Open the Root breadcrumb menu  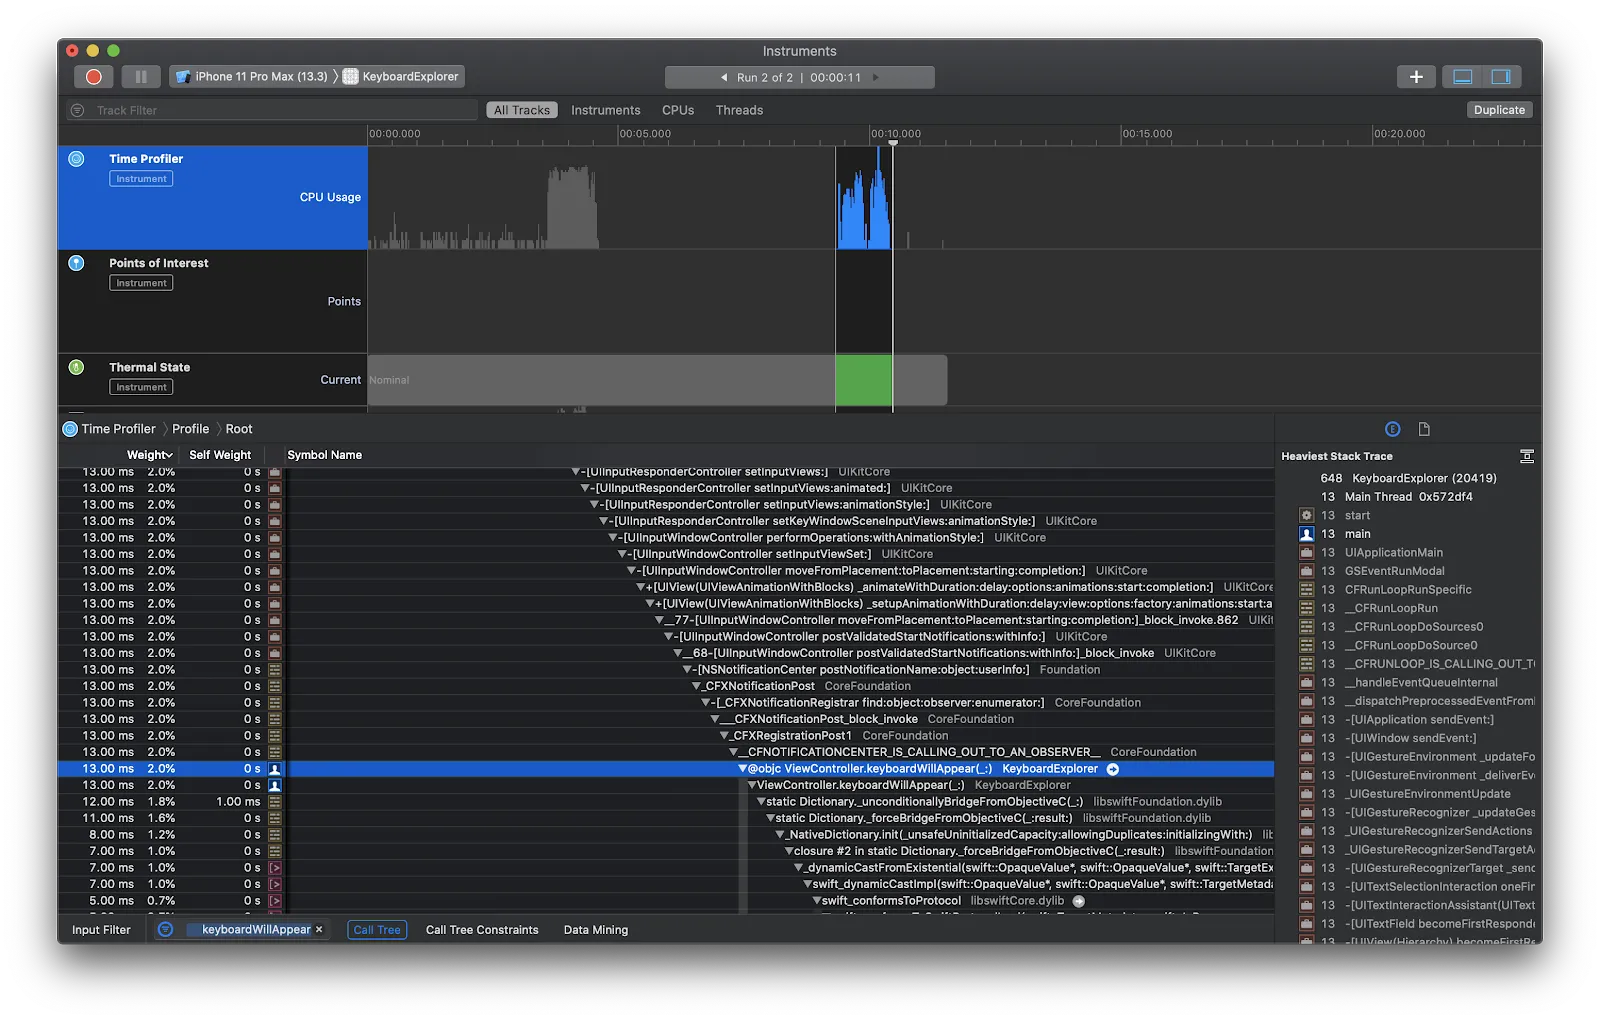coord(239,429)
